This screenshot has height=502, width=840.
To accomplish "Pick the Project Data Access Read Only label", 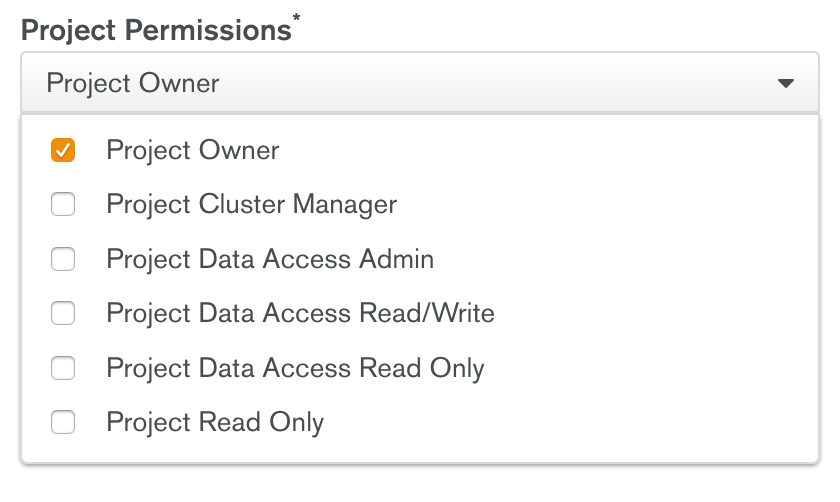I will pos(295,369).
